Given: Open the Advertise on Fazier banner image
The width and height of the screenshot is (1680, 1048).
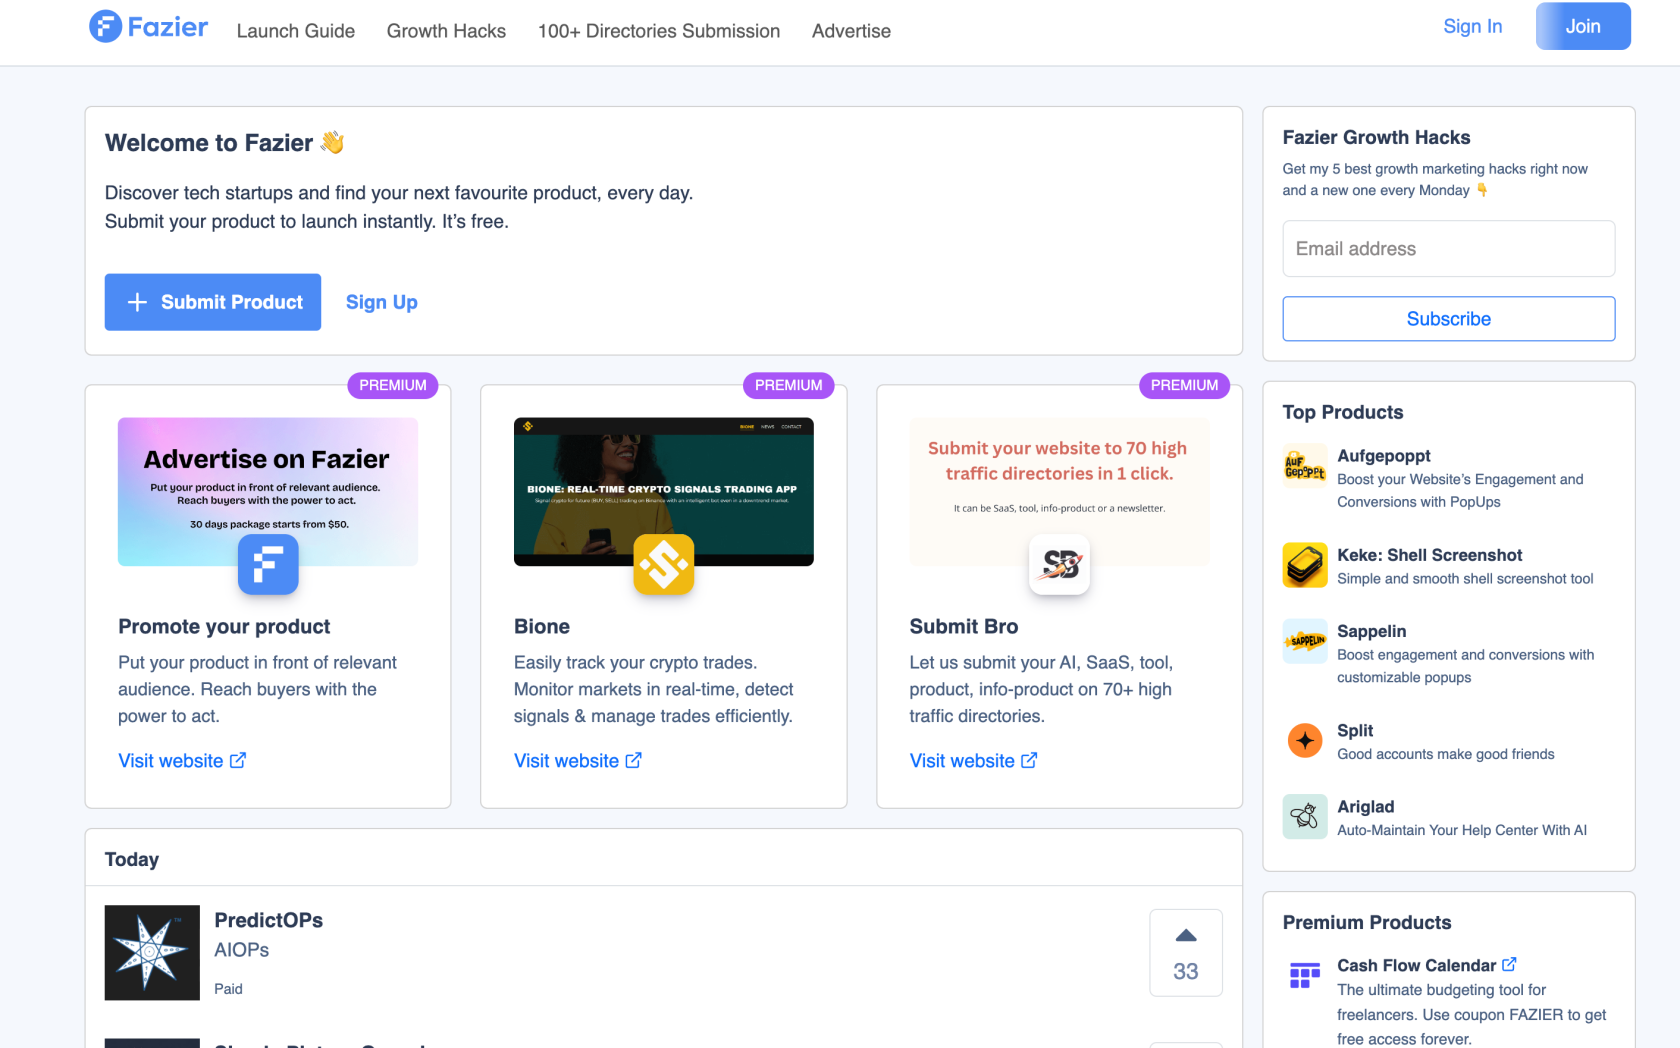Looking at the screenshot, I should (x=268, y=492).
